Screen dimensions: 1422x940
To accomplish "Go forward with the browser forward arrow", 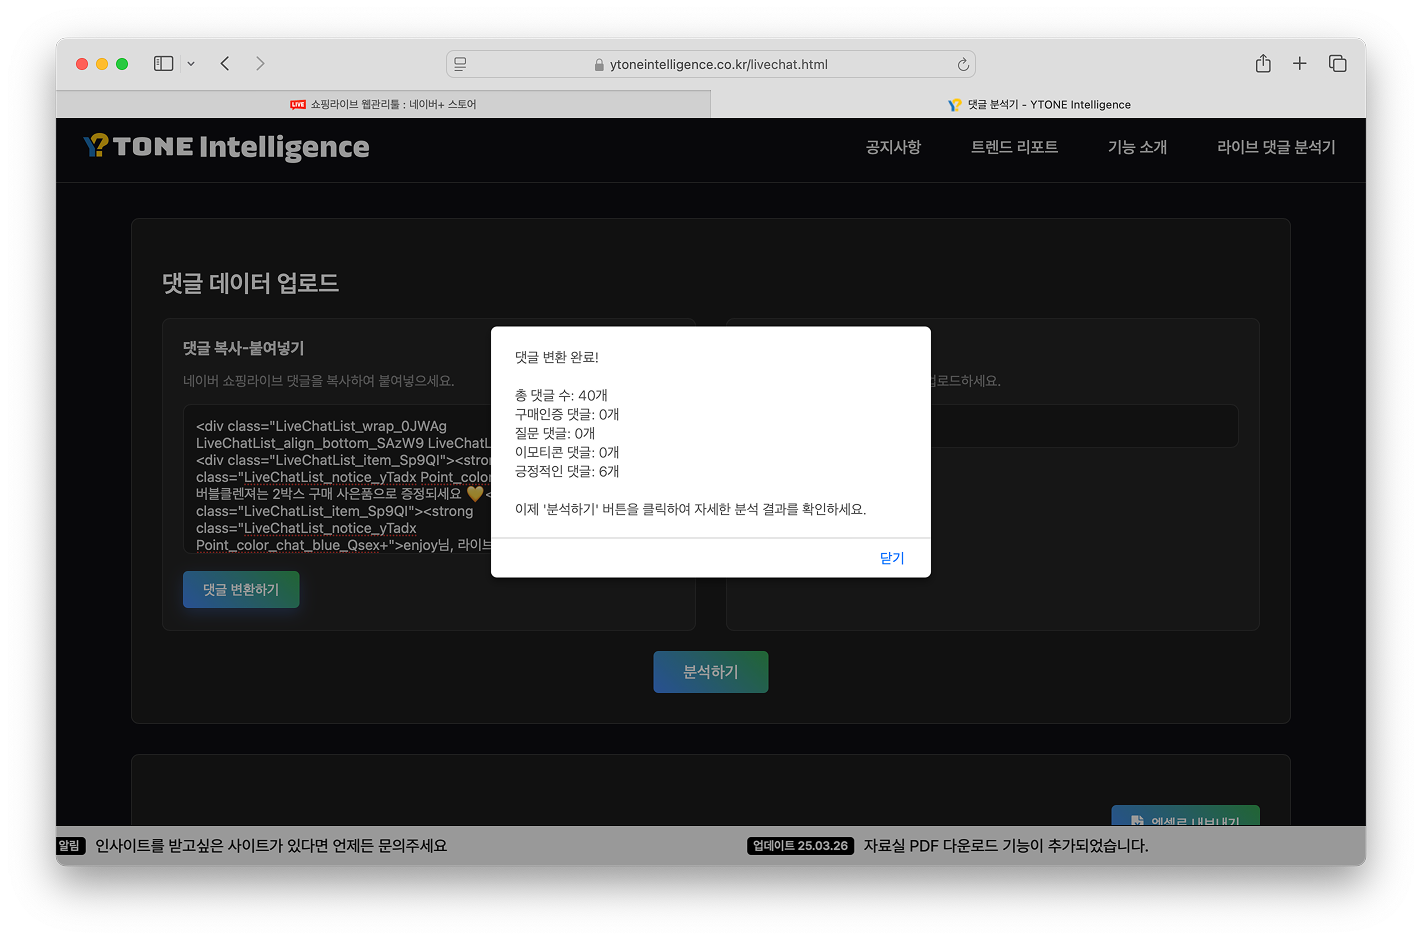I will pos(260,63).
